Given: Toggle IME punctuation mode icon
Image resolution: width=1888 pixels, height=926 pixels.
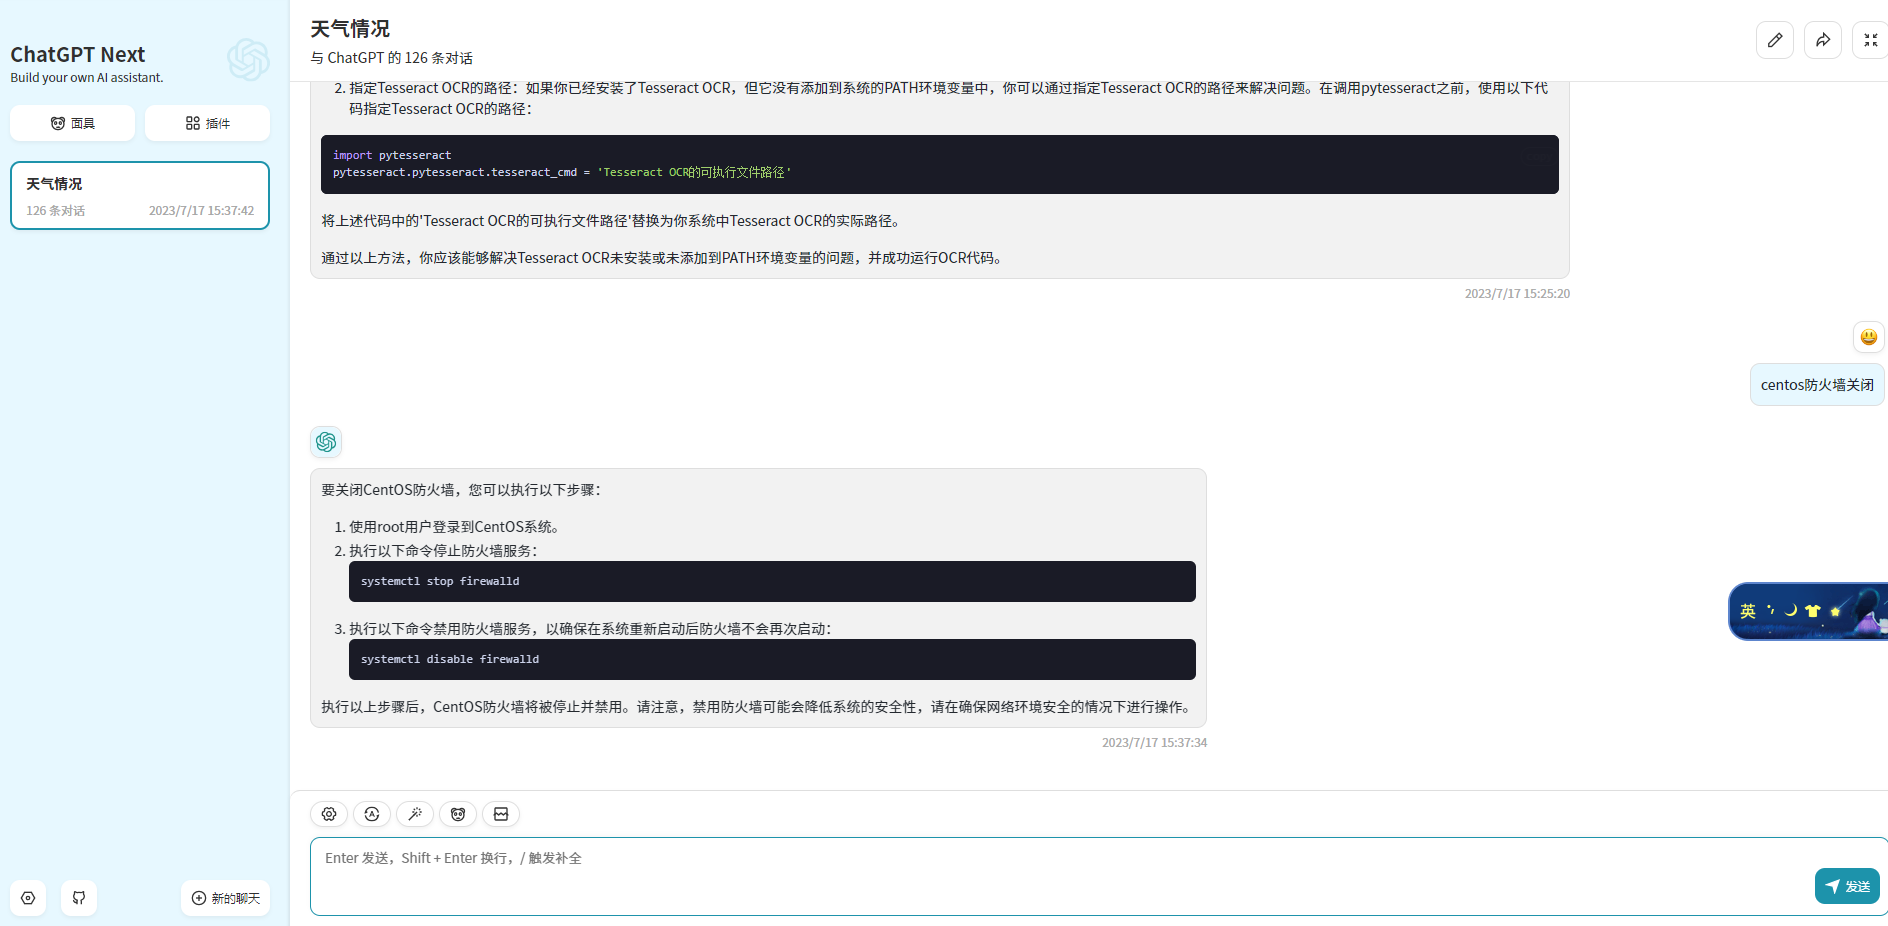Looking at the screenshot, I should pyautogui.click(x=1771, y=610).
